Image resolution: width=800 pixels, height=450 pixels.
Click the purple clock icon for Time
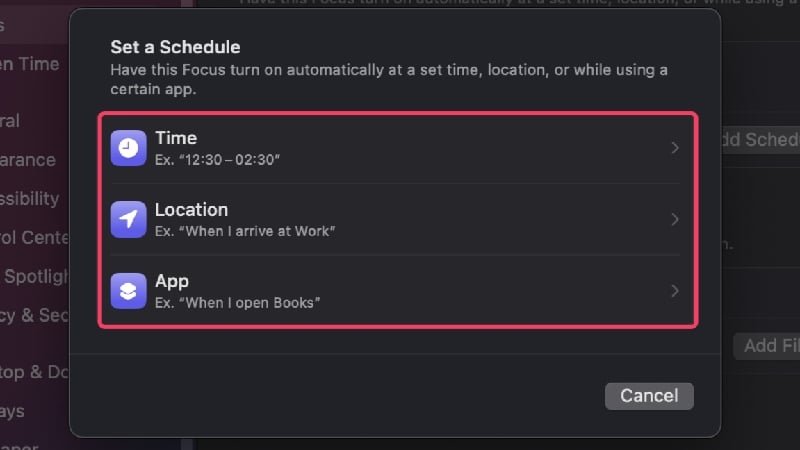click(x=128, y=147)
